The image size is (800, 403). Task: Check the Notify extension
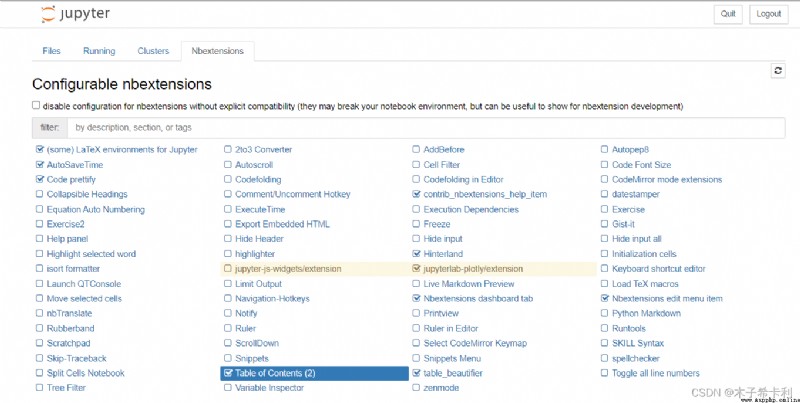(228, 313)
